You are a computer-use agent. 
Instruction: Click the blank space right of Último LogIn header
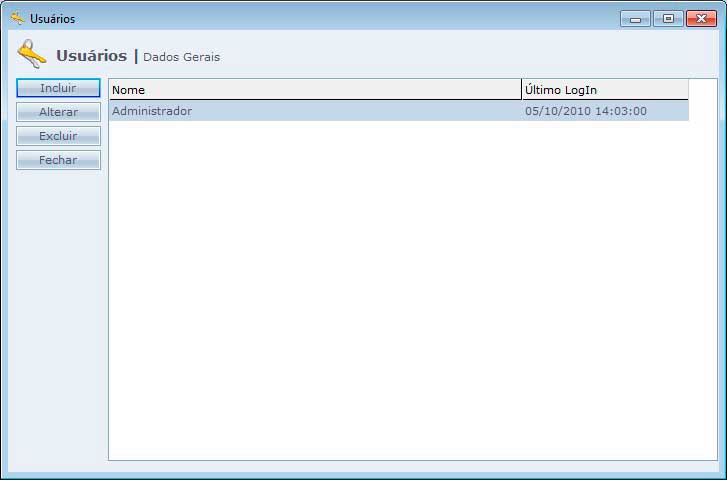click(x=702, y=90)
